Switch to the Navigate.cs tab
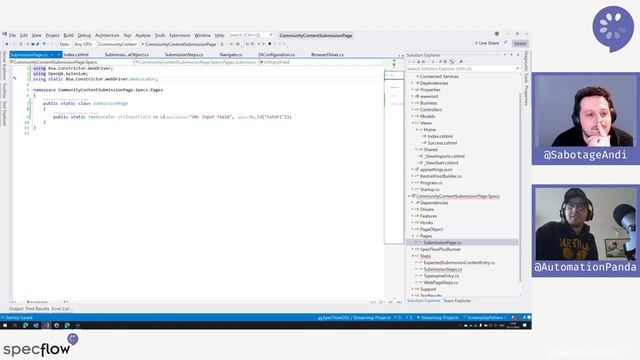The image size is (640, 360). (x=231, y=54)
